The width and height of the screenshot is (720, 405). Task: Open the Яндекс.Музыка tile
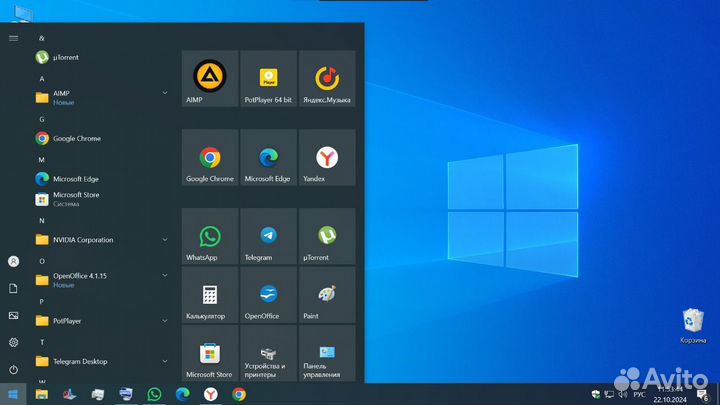(x=327, y=79)
